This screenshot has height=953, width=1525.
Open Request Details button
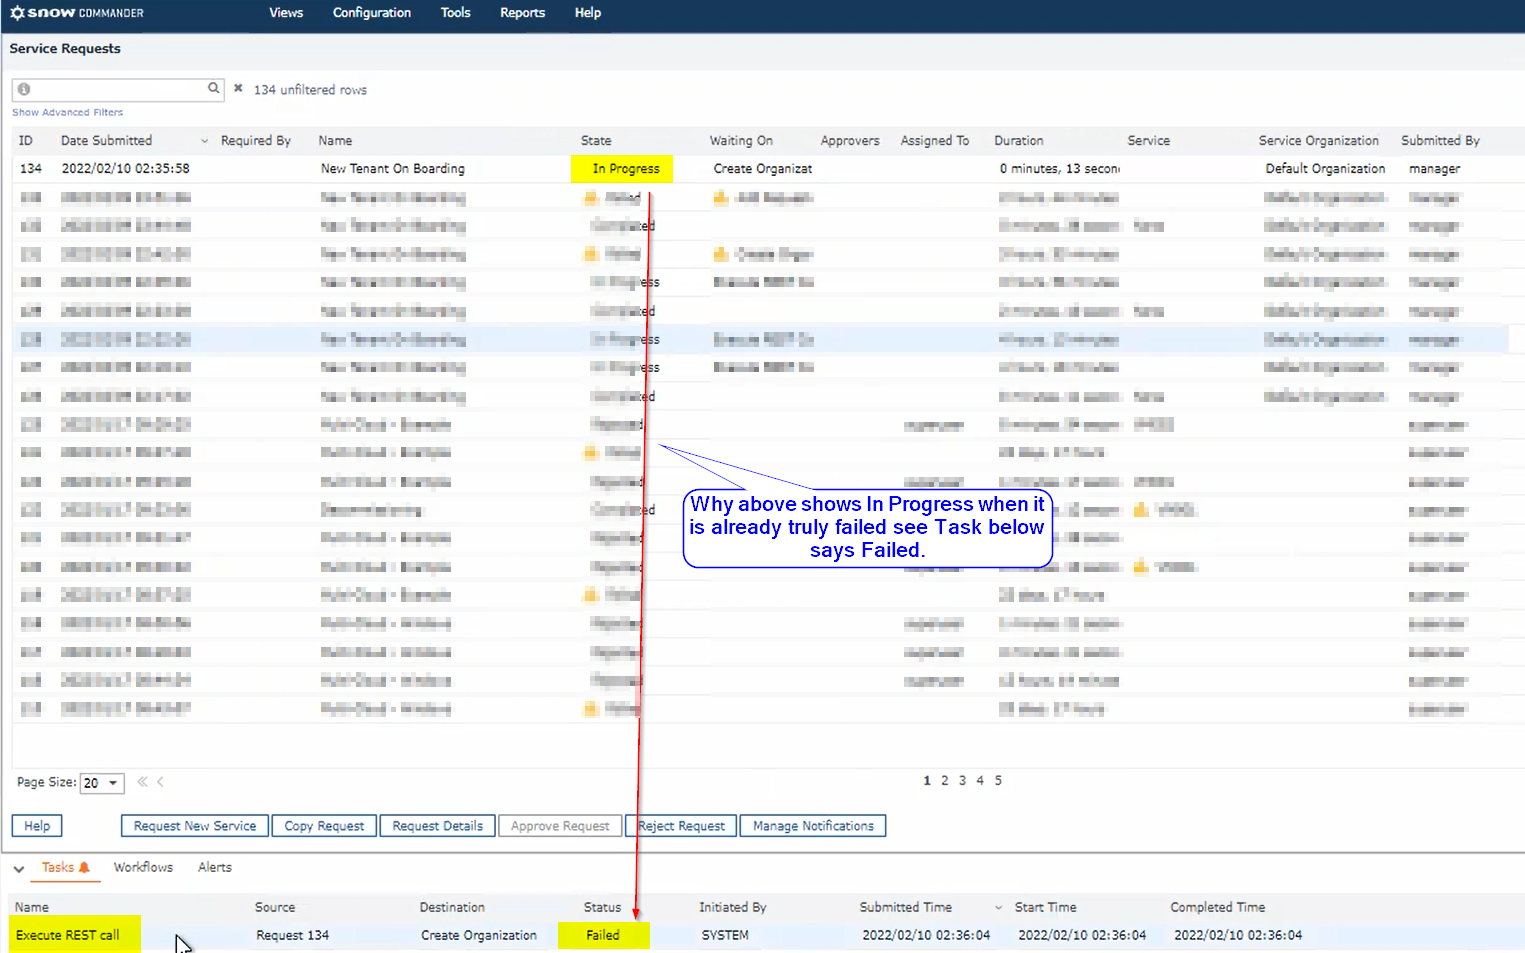click(437, 826)
